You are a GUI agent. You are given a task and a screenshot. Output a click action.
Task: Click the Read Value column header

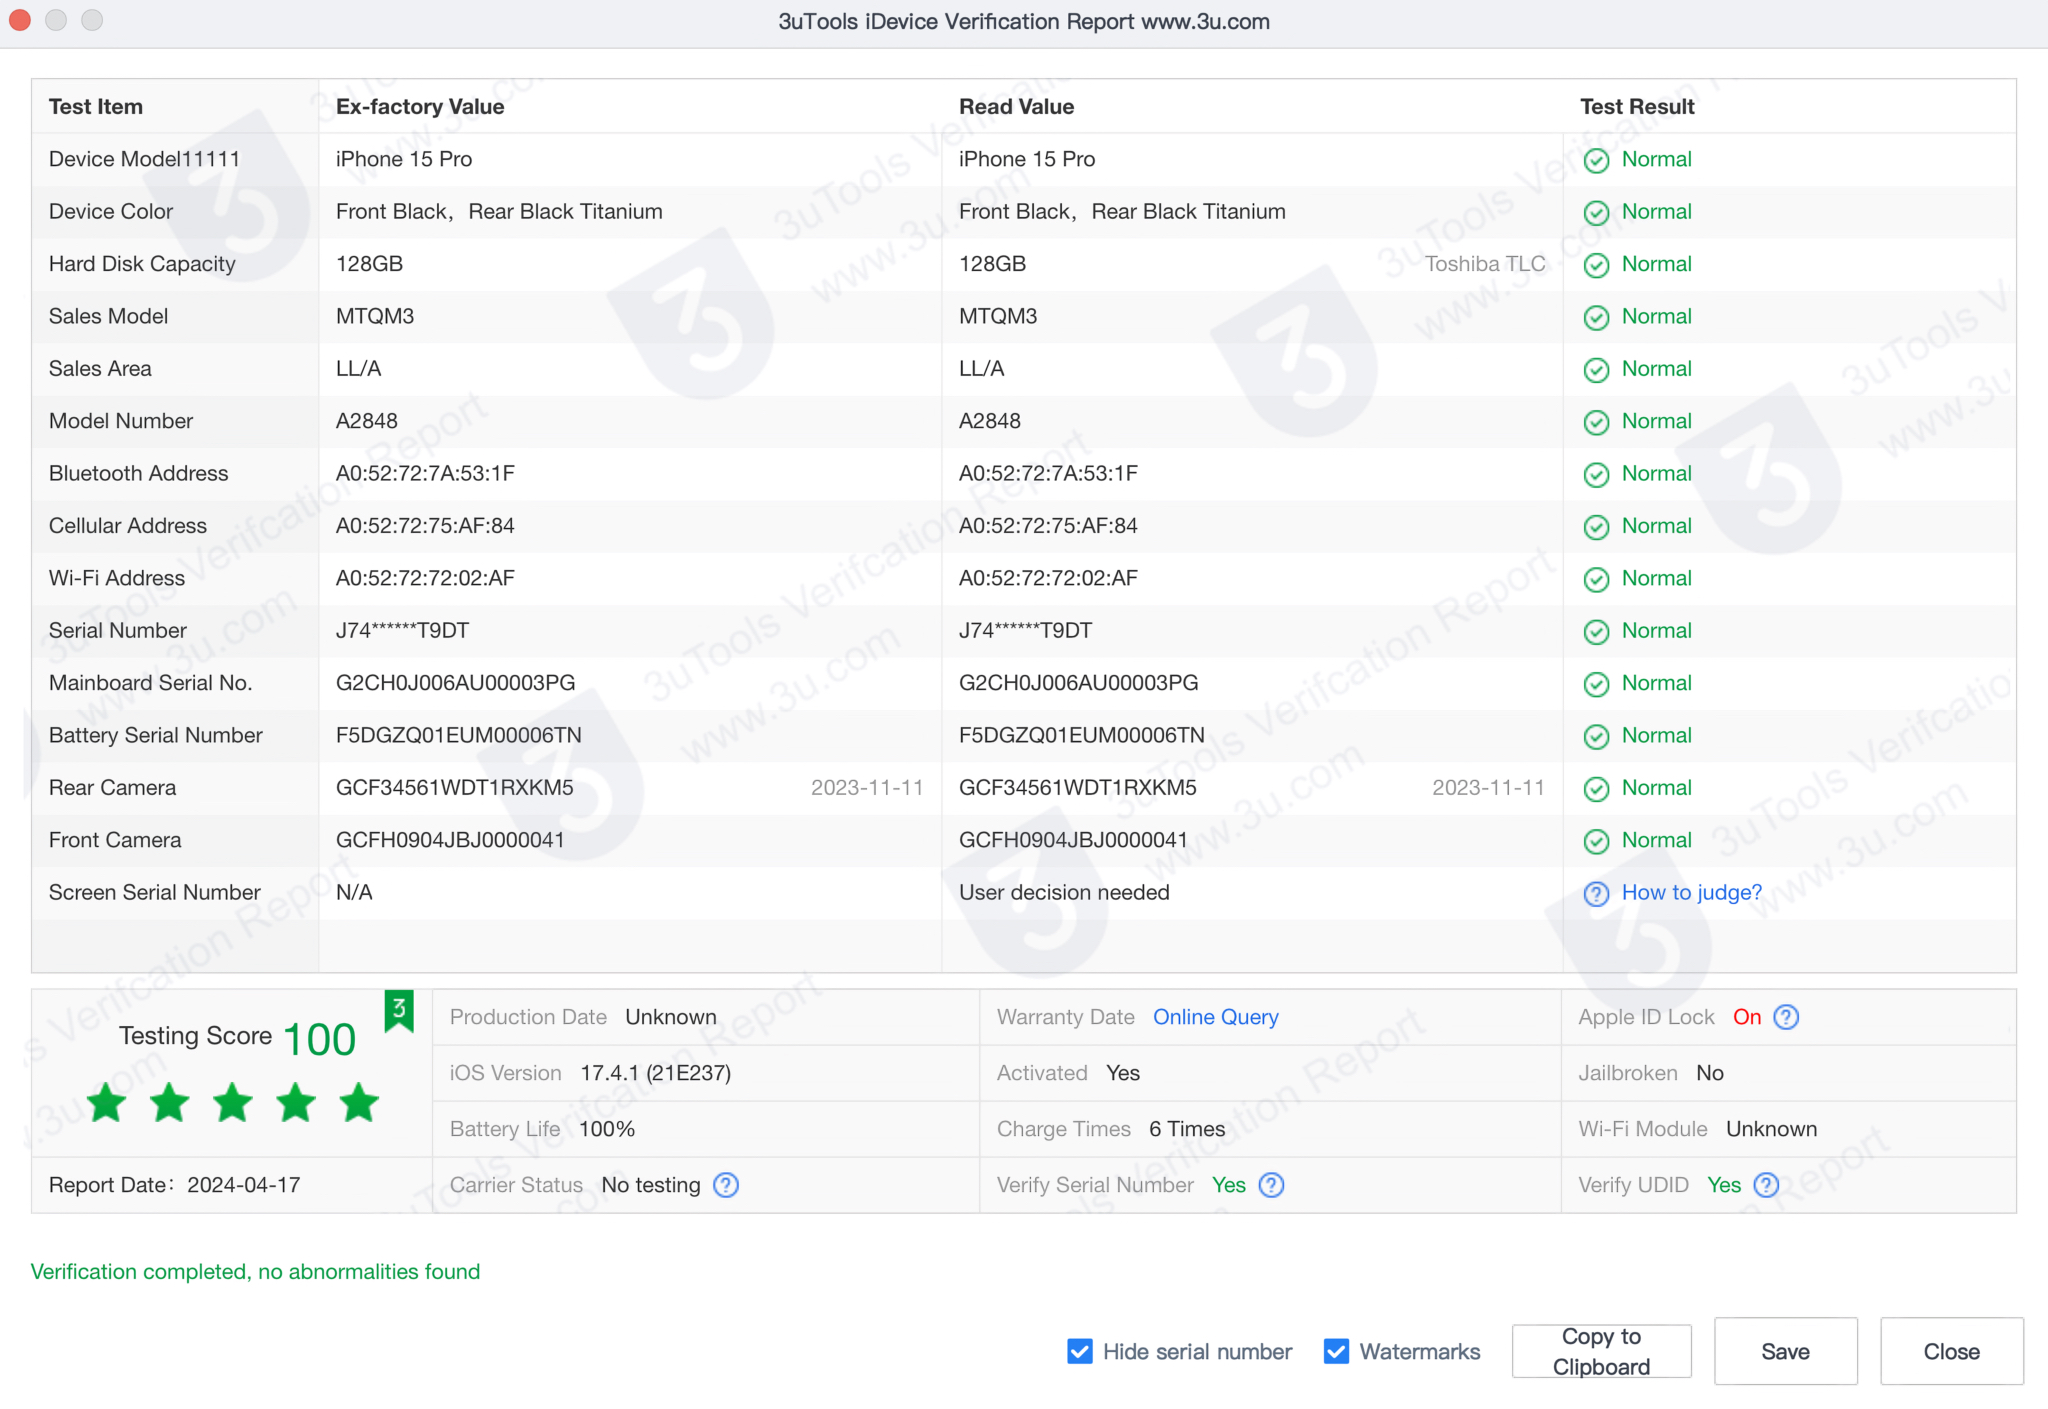(x=1016, y=107)
